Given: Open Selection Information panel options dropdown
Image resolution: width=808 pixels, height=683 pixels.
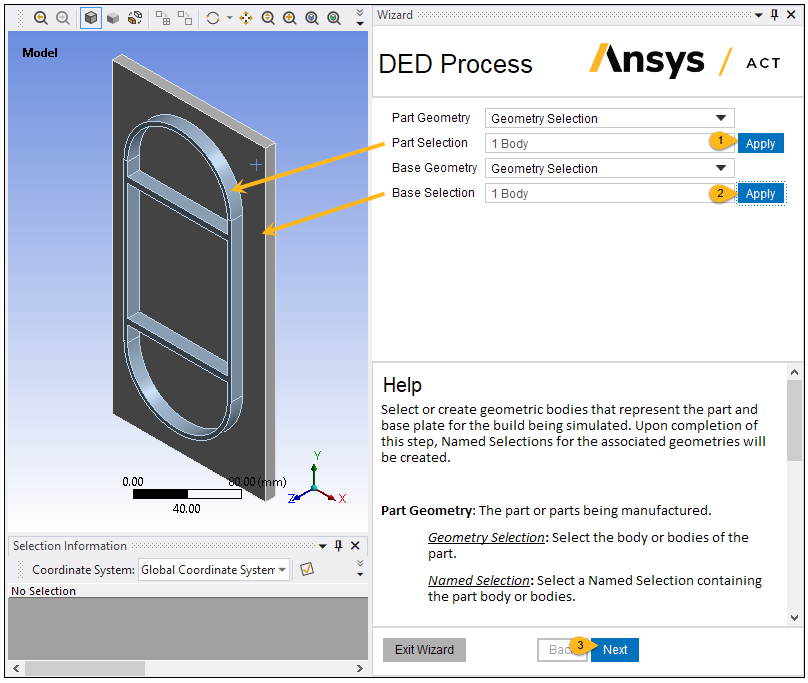Looking at the screenshot, I should (323, 546).
